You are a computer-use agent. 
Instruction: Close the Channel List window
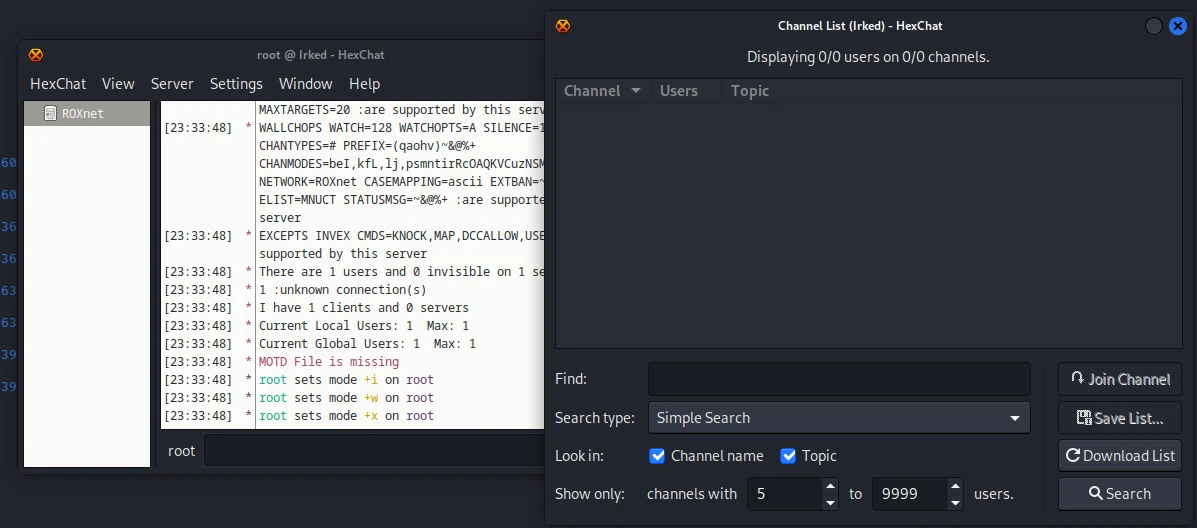tap(1177, 26)
